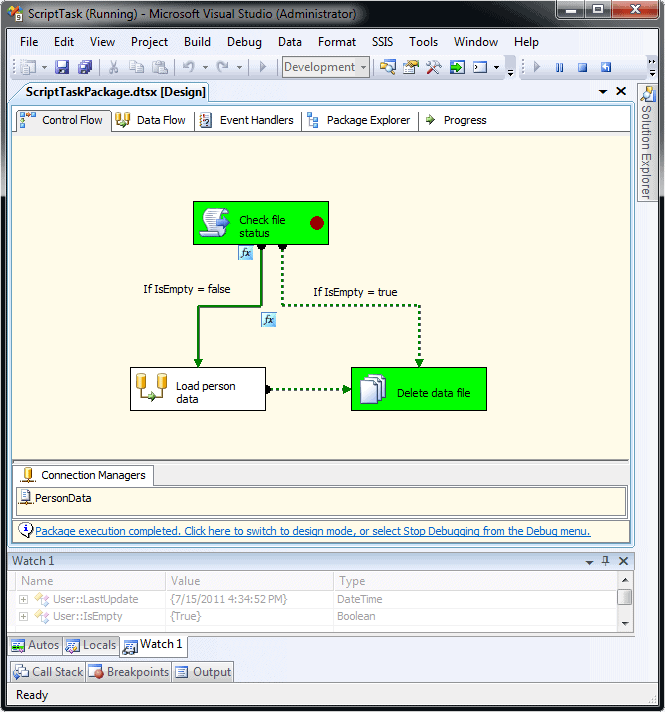The width and height of the screenshot is (665, 712).
Task: Click the Continue debug play icon
Action: pos(537,67)
